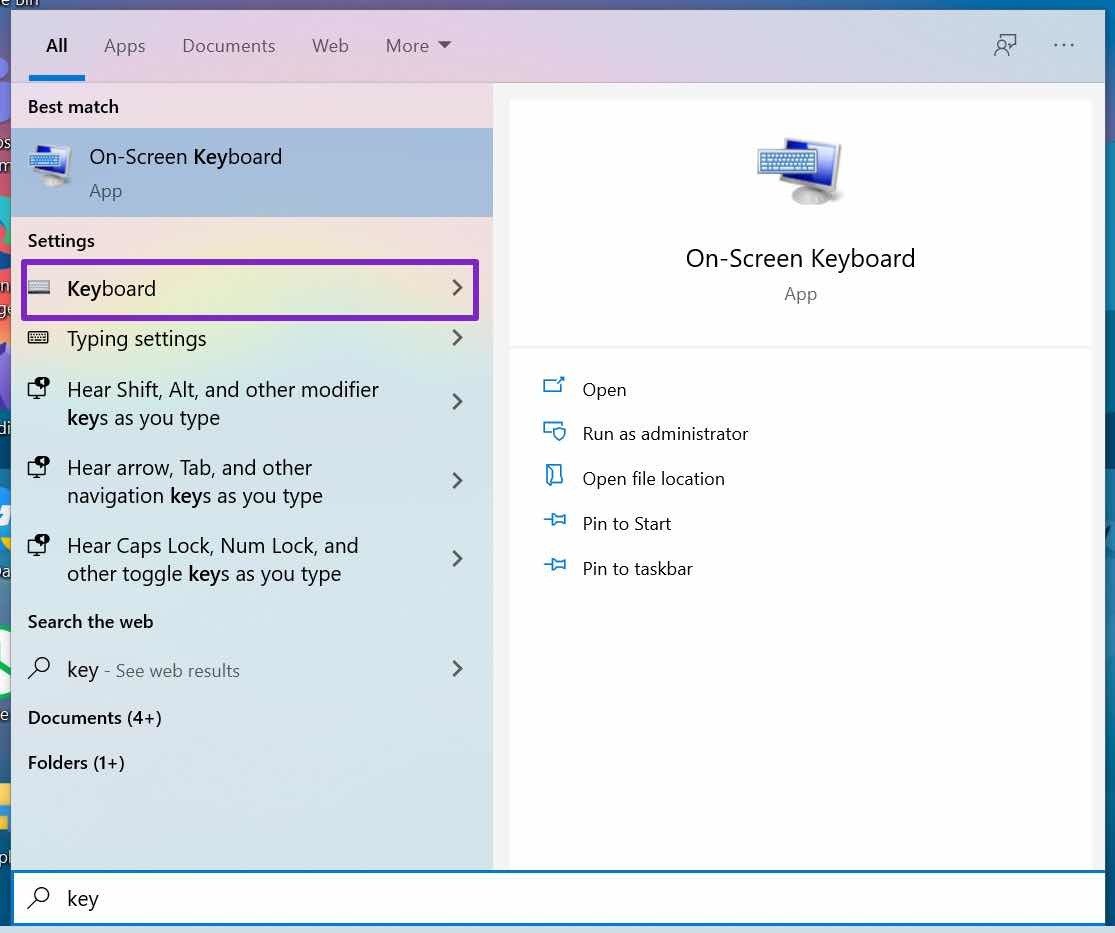Expand the Typing settings arrow
The image size is (1115, 933).
click(457, 338)
